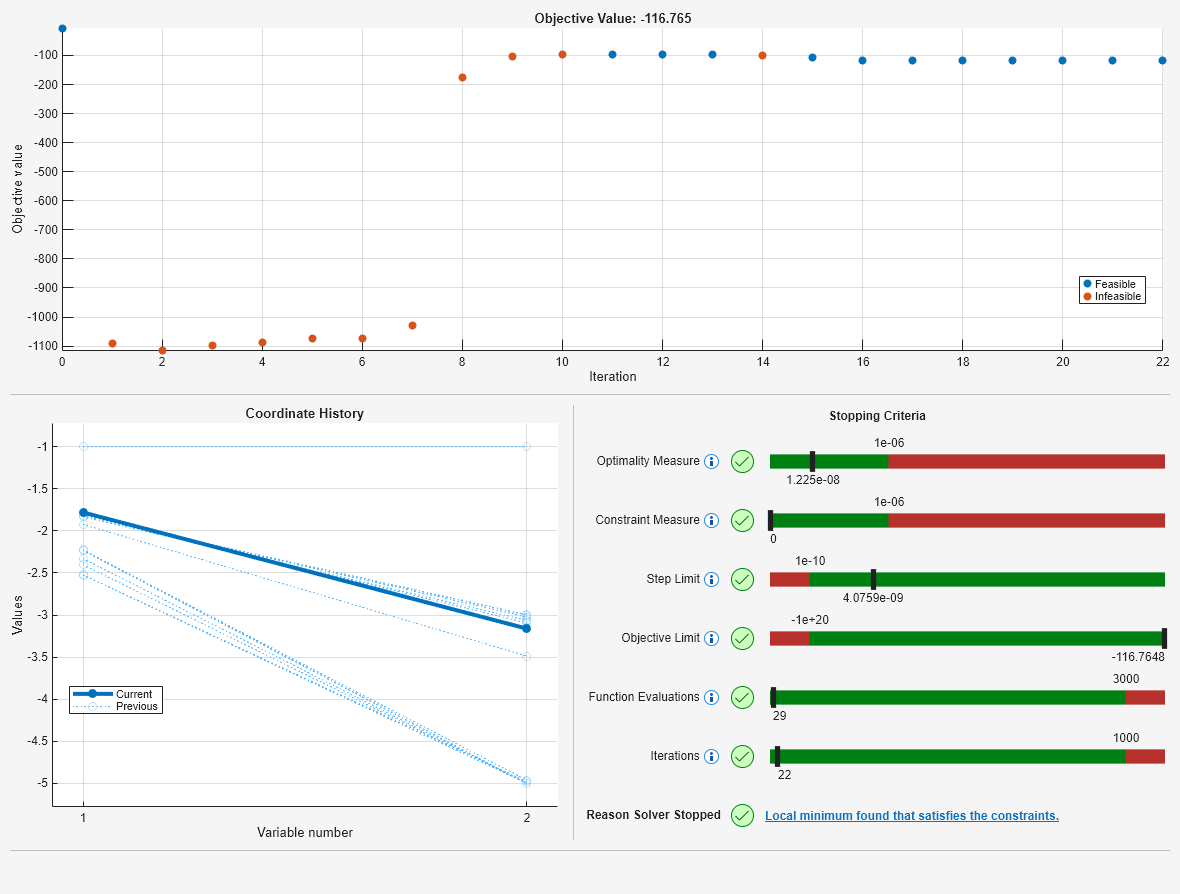Click the green check beside Reason Solver Stopped
This screenshot has height=894, width=1180.
742,816
